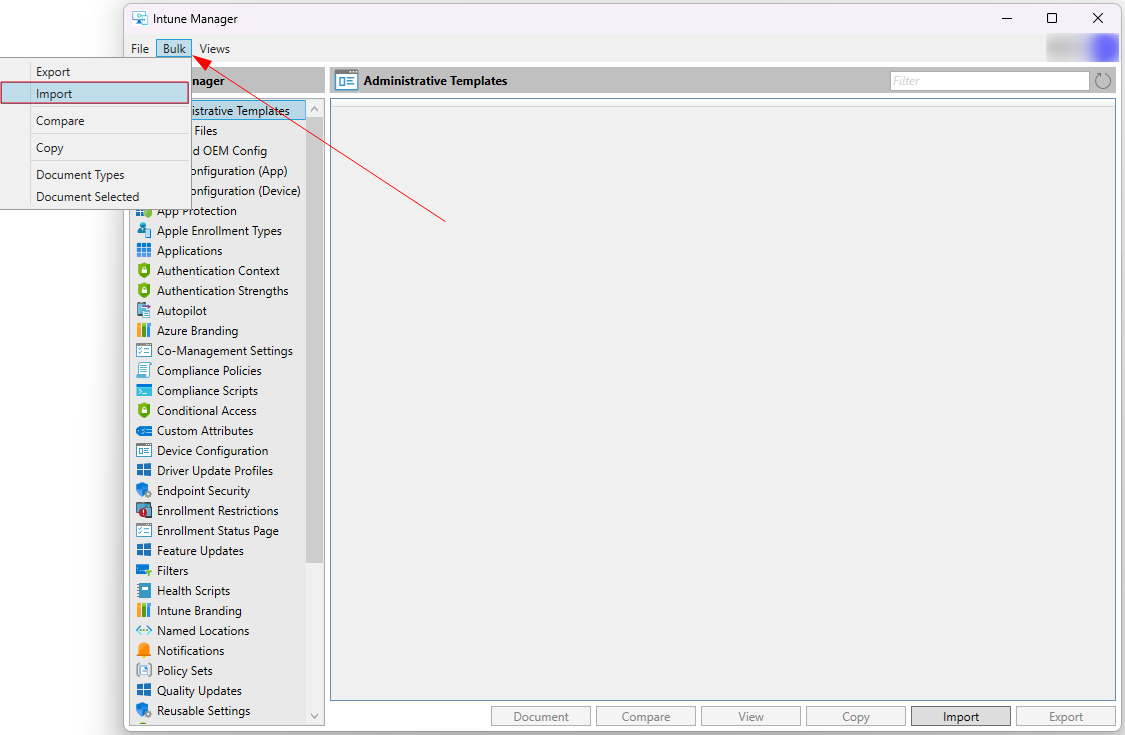
Task: Click the Driver Update Profiles Windows icon
Action: [143, 470]
